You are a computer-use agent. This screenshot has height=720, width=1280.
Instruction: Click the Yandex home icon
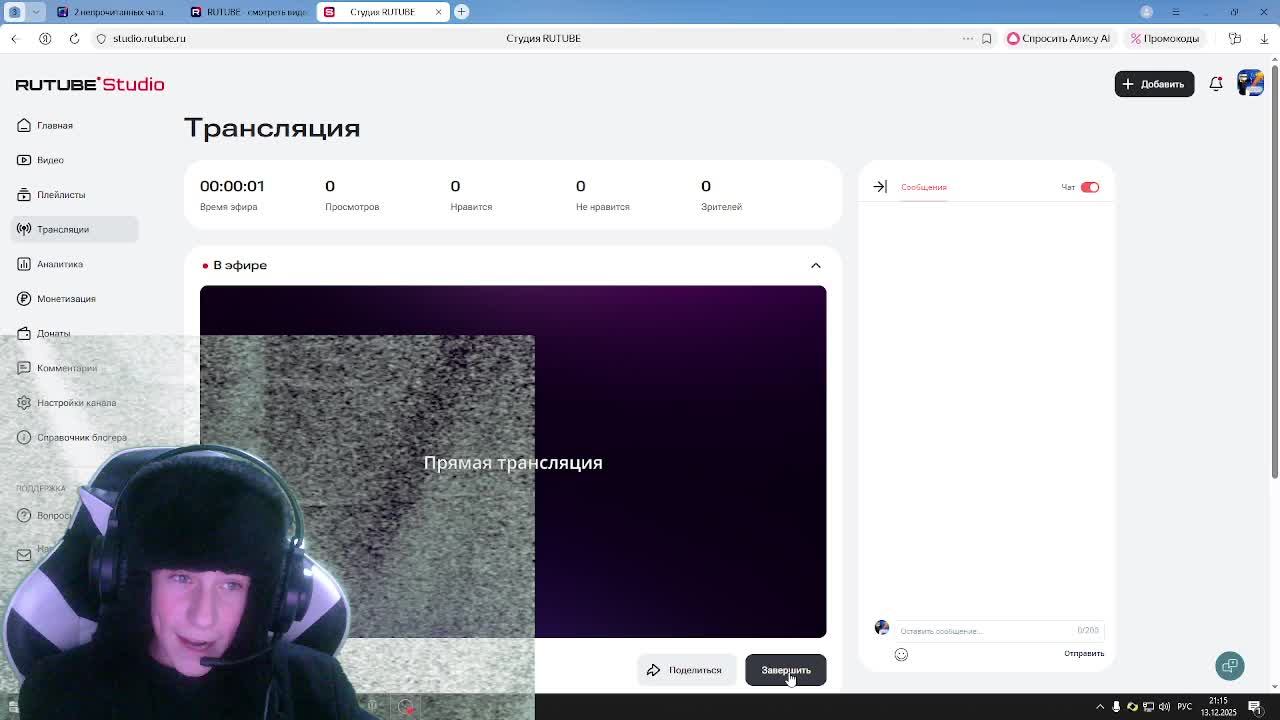(x=45, y=38)
